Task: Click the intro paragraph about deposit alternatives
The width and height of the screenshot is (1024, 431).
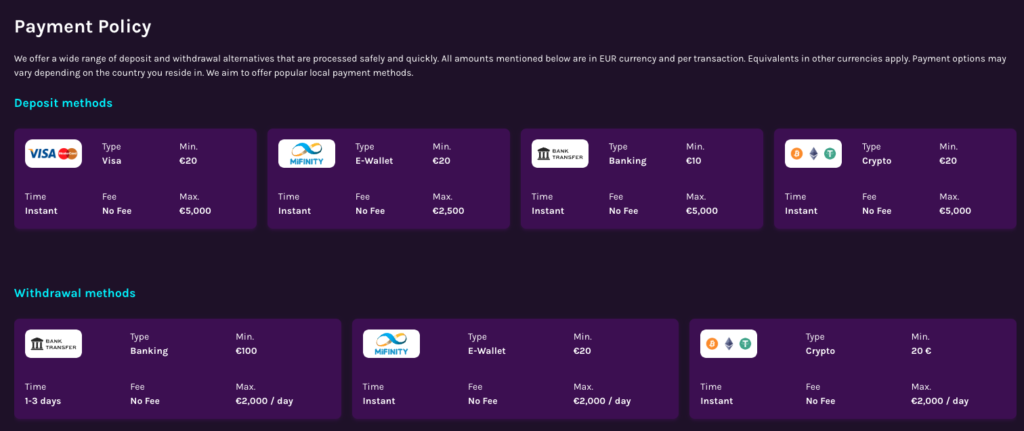Action: [x=510, y=66]
